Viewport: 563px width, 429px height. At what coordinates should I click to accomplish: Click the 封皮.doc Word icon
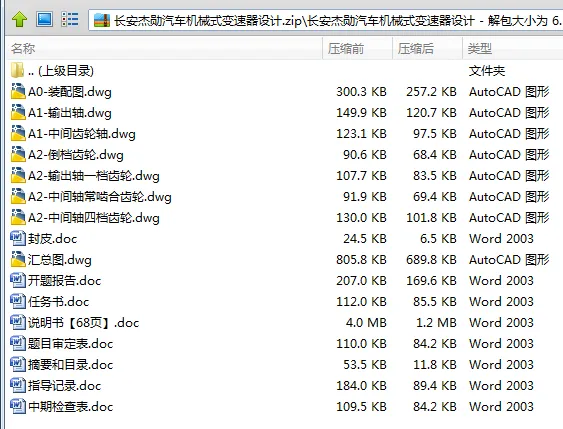pyautogui.click(x=18, y=238)
